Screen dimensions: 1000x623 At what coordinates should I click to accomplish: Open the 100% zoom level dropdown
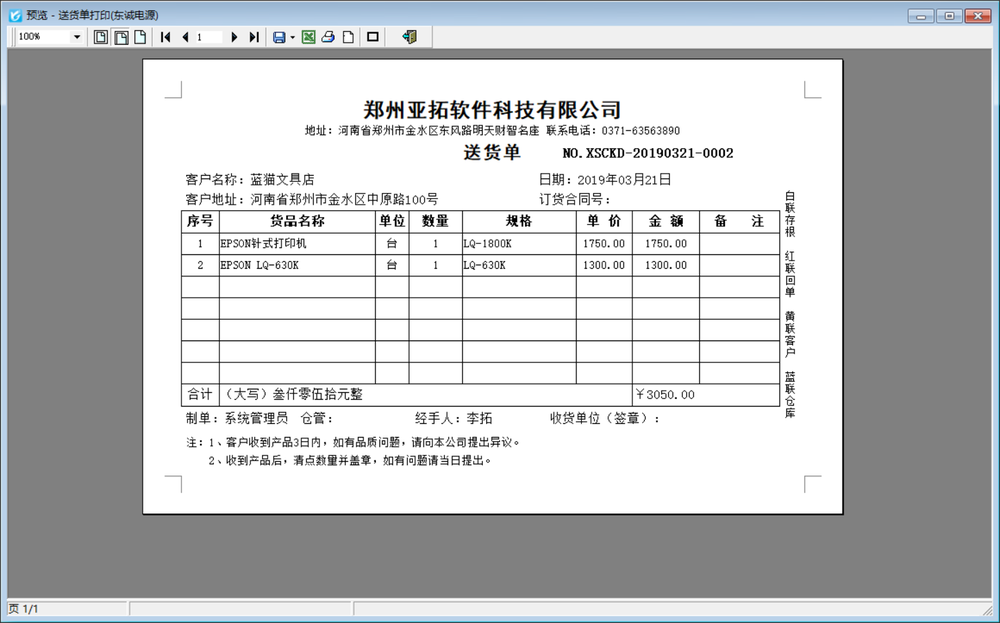pyautogui.click(x=77, y=37)
